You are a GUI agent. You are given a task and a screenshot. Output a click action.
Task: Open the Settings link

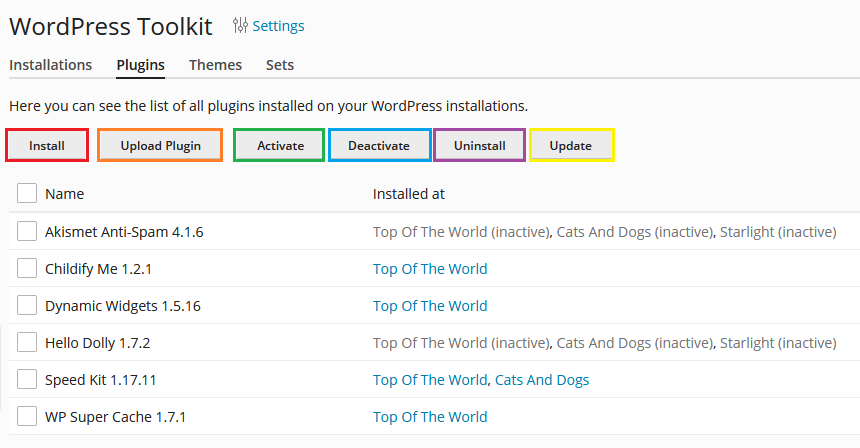[x=278, y=26]
